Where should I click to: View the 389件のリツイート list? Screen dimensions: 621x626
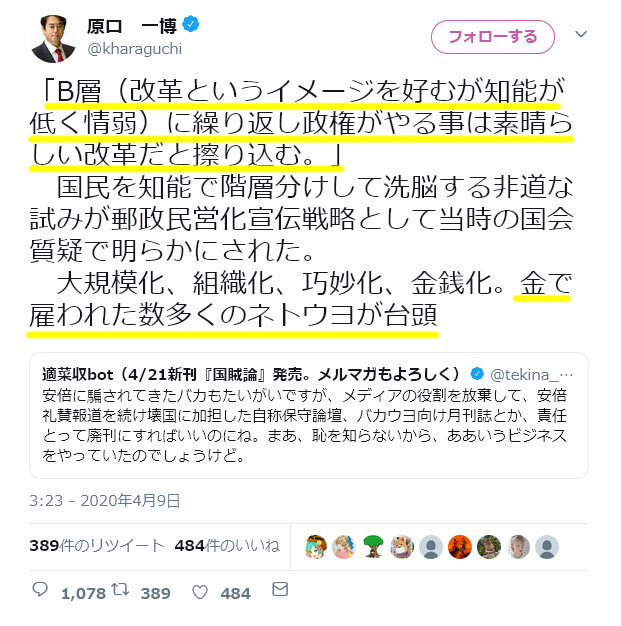point(97,545)
